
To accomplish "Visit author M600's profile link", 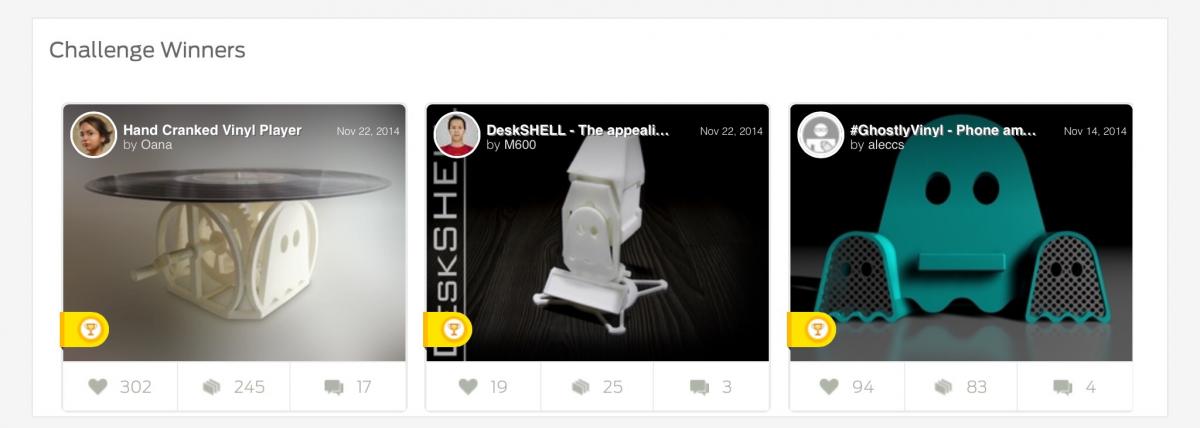I will 521,145.
